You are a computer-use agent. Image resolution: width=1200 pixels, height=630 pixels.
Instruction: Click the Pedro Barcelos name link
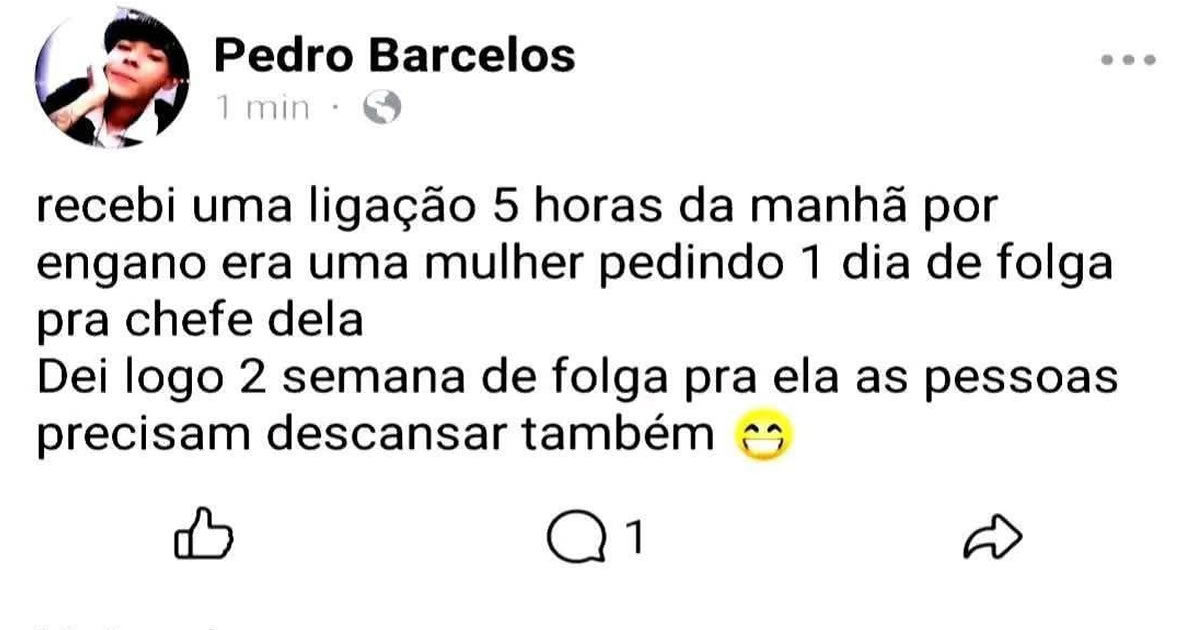395,55
